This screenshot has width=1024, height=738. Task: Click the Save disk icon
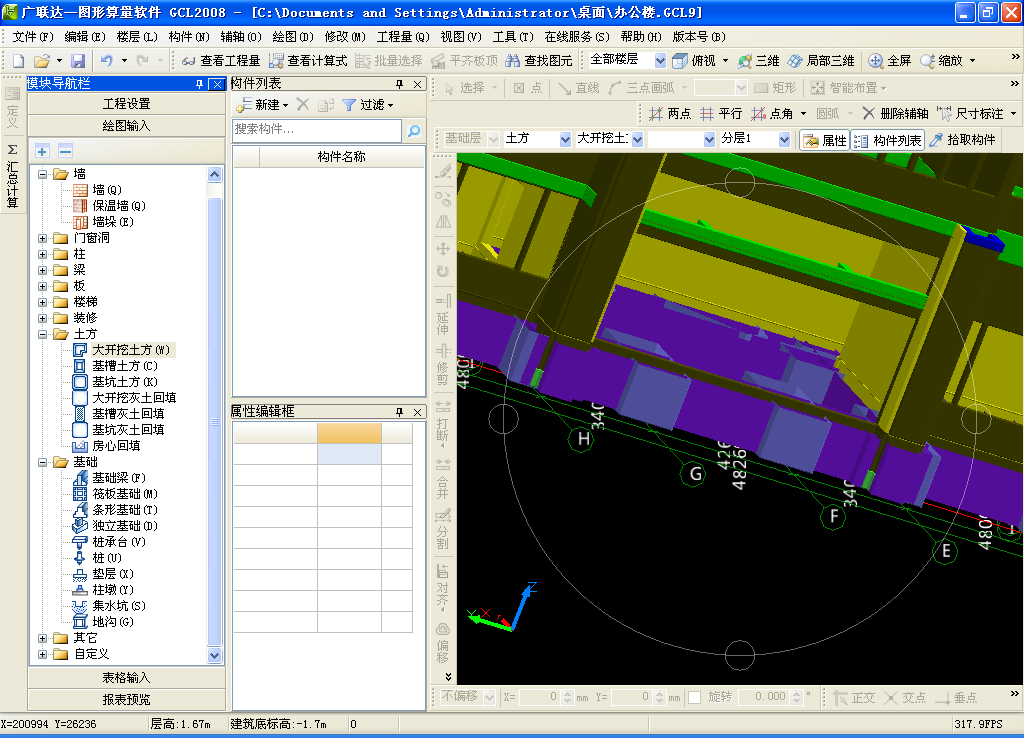coord(78,61)
